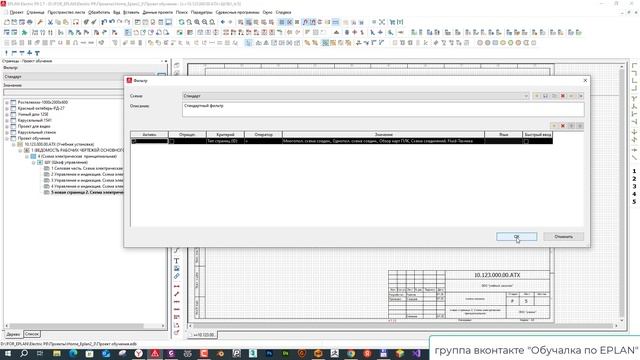The width and height of the screenshot is (640, 360).
Task: Open the Проект menu
Action: [16, 12]
